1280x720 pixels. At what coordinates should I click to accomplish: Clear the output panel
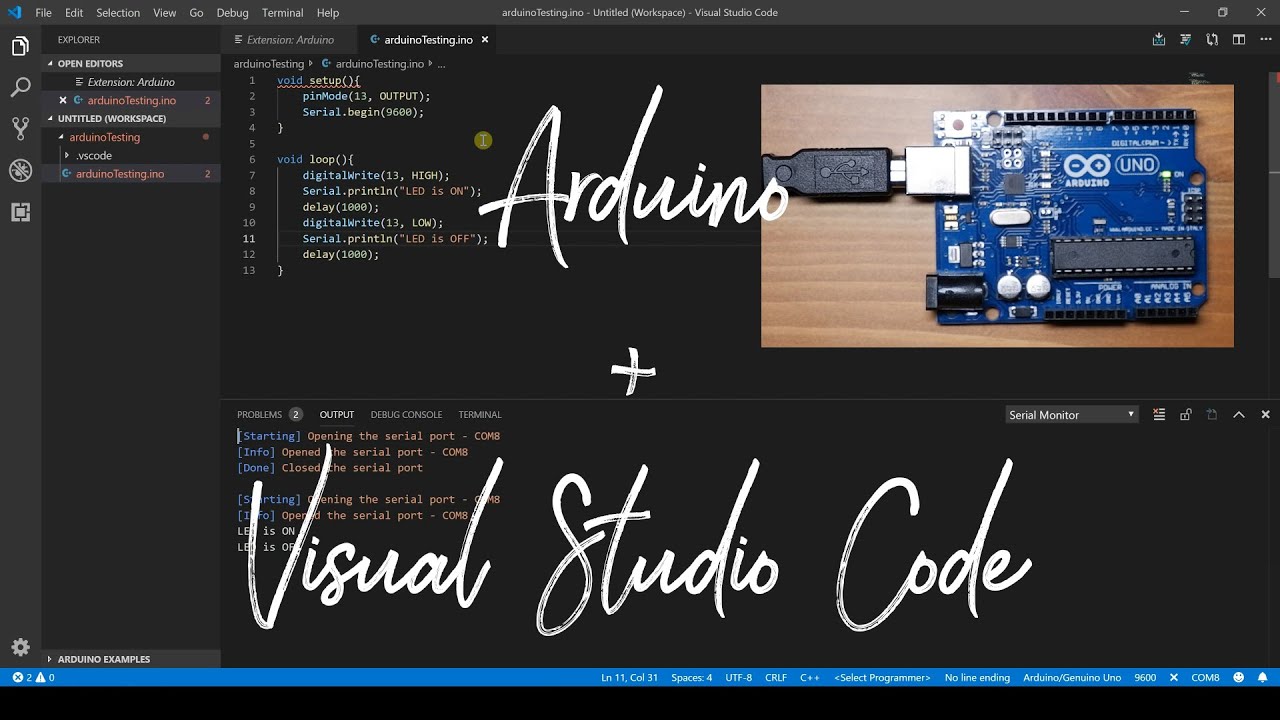(x=1159, y=414)
